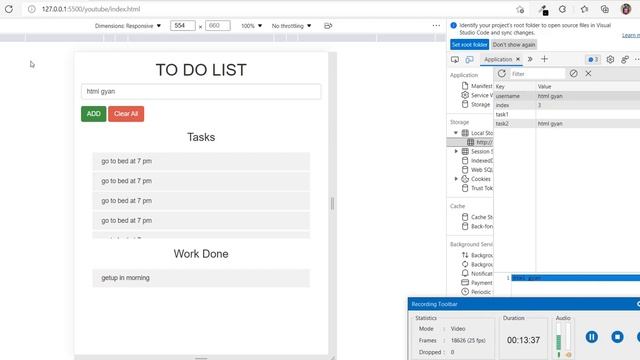Open Periodic background sync in the sidebar

point(476,292)
